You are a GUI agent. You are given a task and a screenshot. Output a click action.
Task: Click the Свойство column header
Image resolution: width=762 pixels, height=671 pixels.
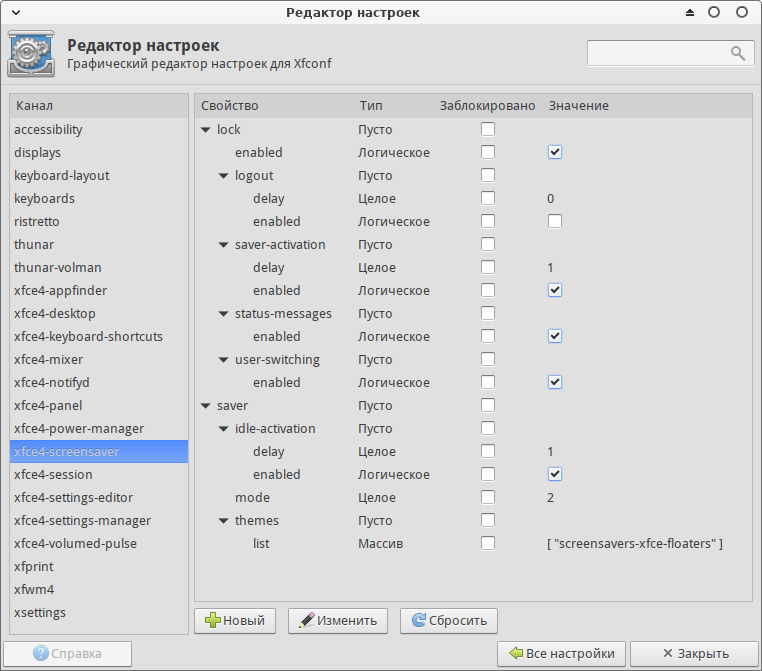275,106
